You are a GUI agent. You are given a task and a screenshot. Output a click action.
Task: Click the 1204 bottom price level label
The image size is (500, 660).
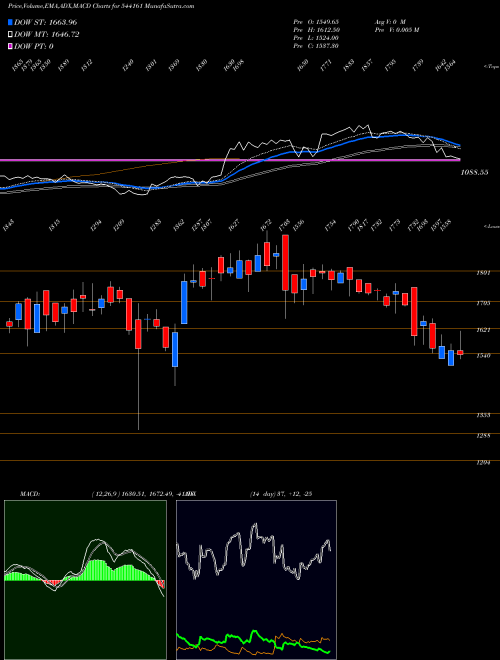483,463
